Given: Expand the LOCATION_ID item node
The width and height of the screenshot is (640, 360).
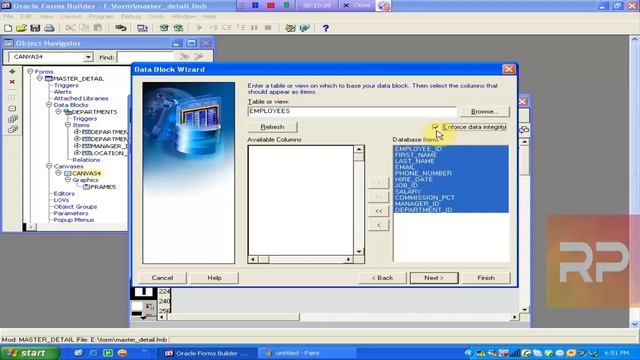Looking at the screenshot, I should tap(77, 153).
